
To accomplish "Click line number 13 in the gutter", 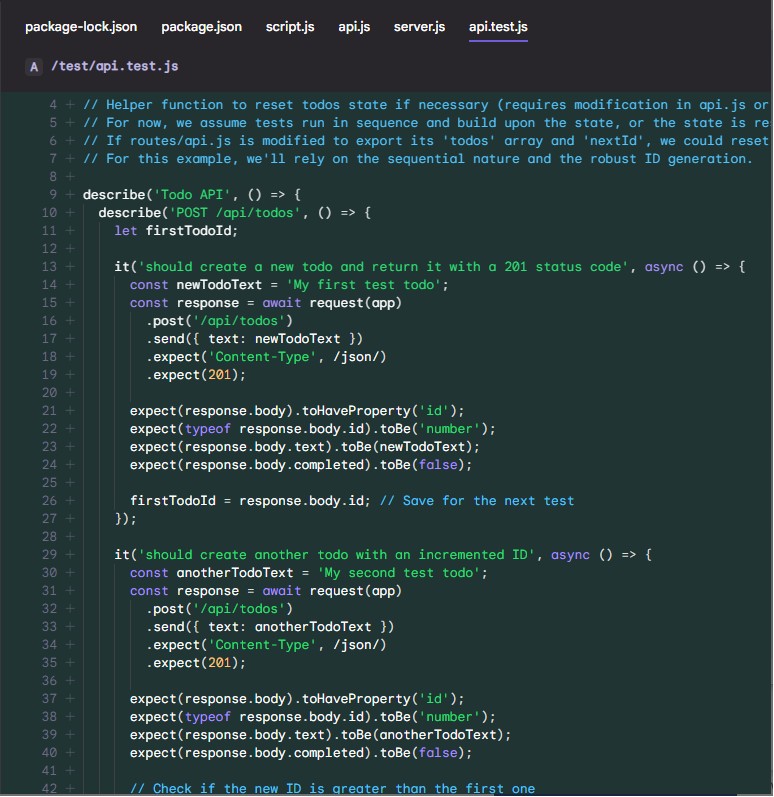I will tap(49, 267).
